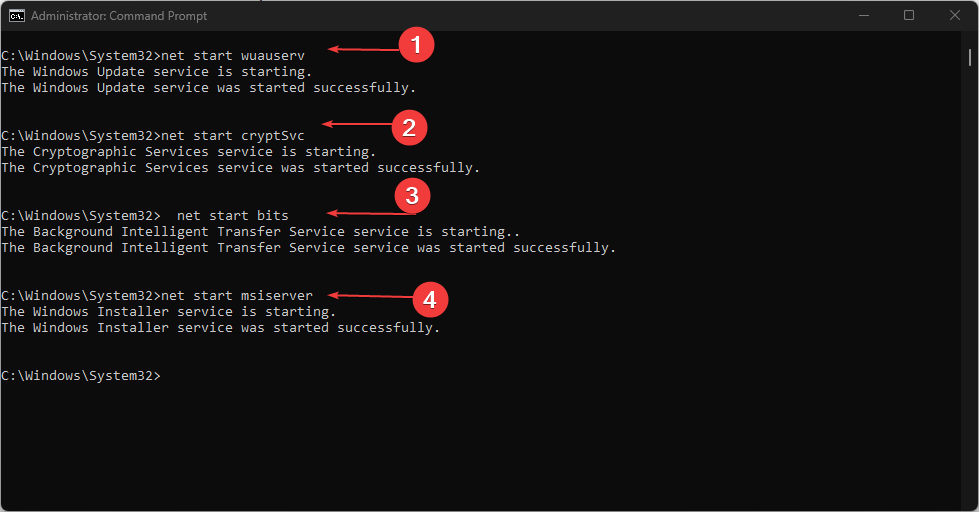
Task: Click the Administrator: Command Prompt title text
Action: tap(118, 16)
